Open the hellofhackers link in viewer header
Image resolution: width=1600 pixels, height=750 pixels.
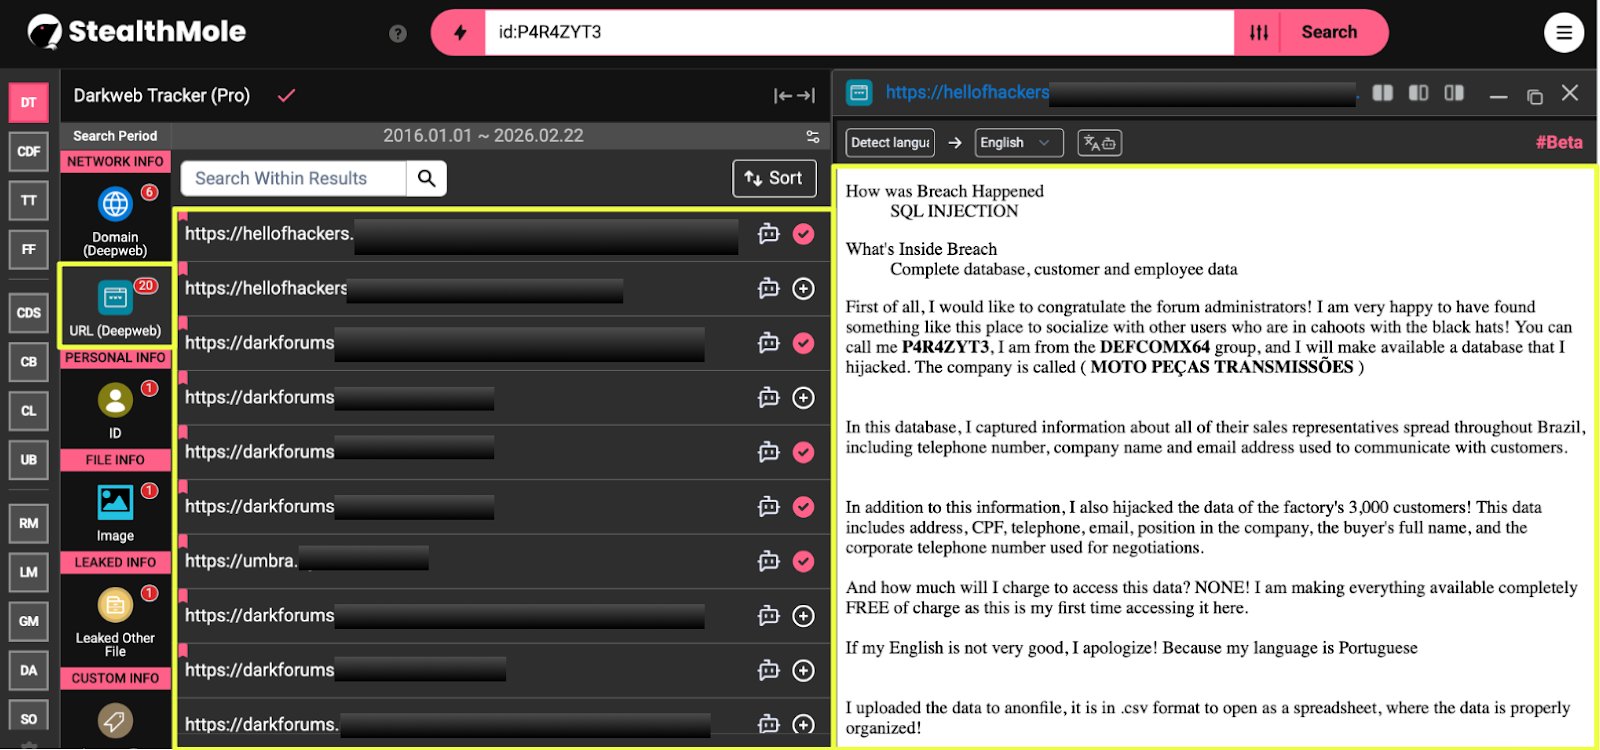[x=966, y=93]
